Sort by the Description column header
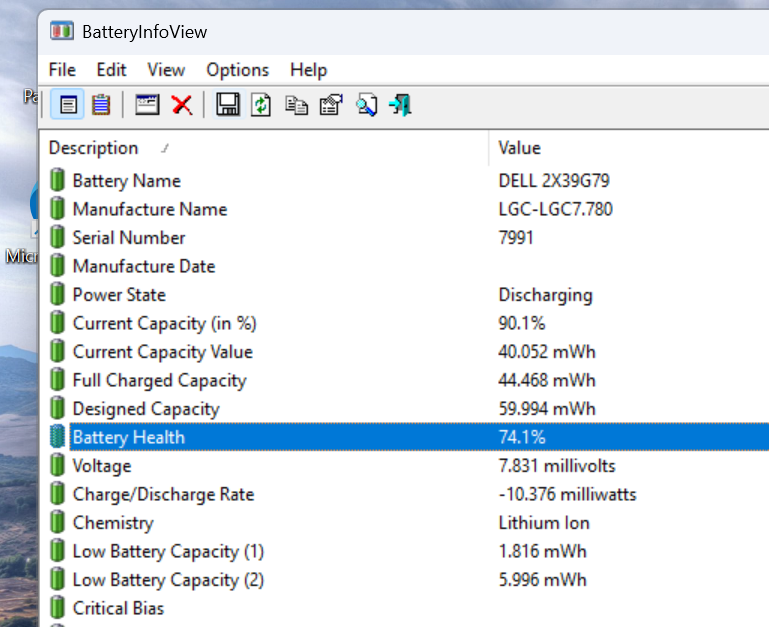The width and height of the screenshot is (769, 627). 265,148
